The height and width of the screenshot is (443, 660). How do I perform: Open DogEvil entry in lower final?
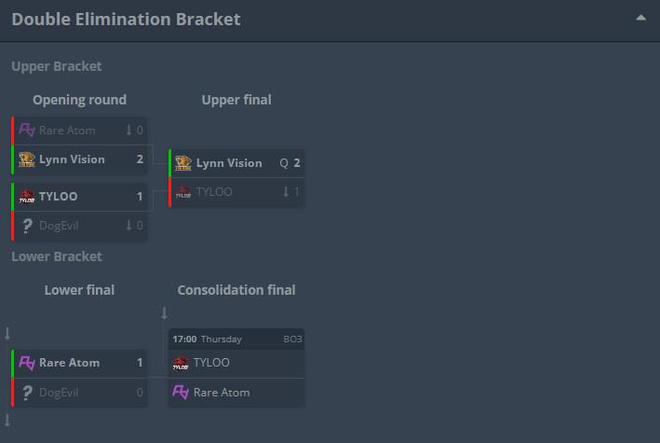pyautogui.click(x=80, y=392)
